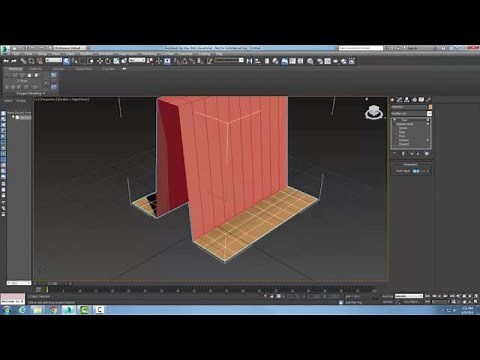This screenshot has height=360, width=480.
Task: Switch to the Create command panel
Action: pos(392,100)
